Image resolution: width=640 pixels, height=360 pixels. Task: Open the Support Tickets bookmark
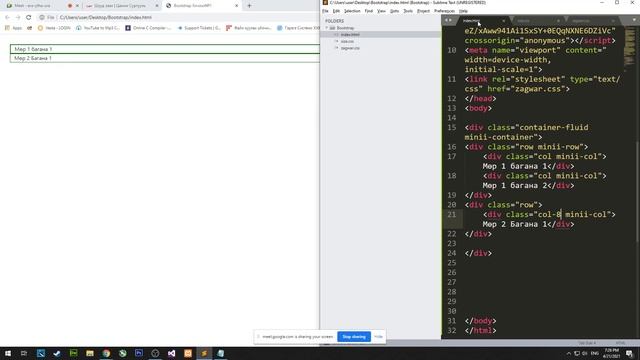coord(199,28)
